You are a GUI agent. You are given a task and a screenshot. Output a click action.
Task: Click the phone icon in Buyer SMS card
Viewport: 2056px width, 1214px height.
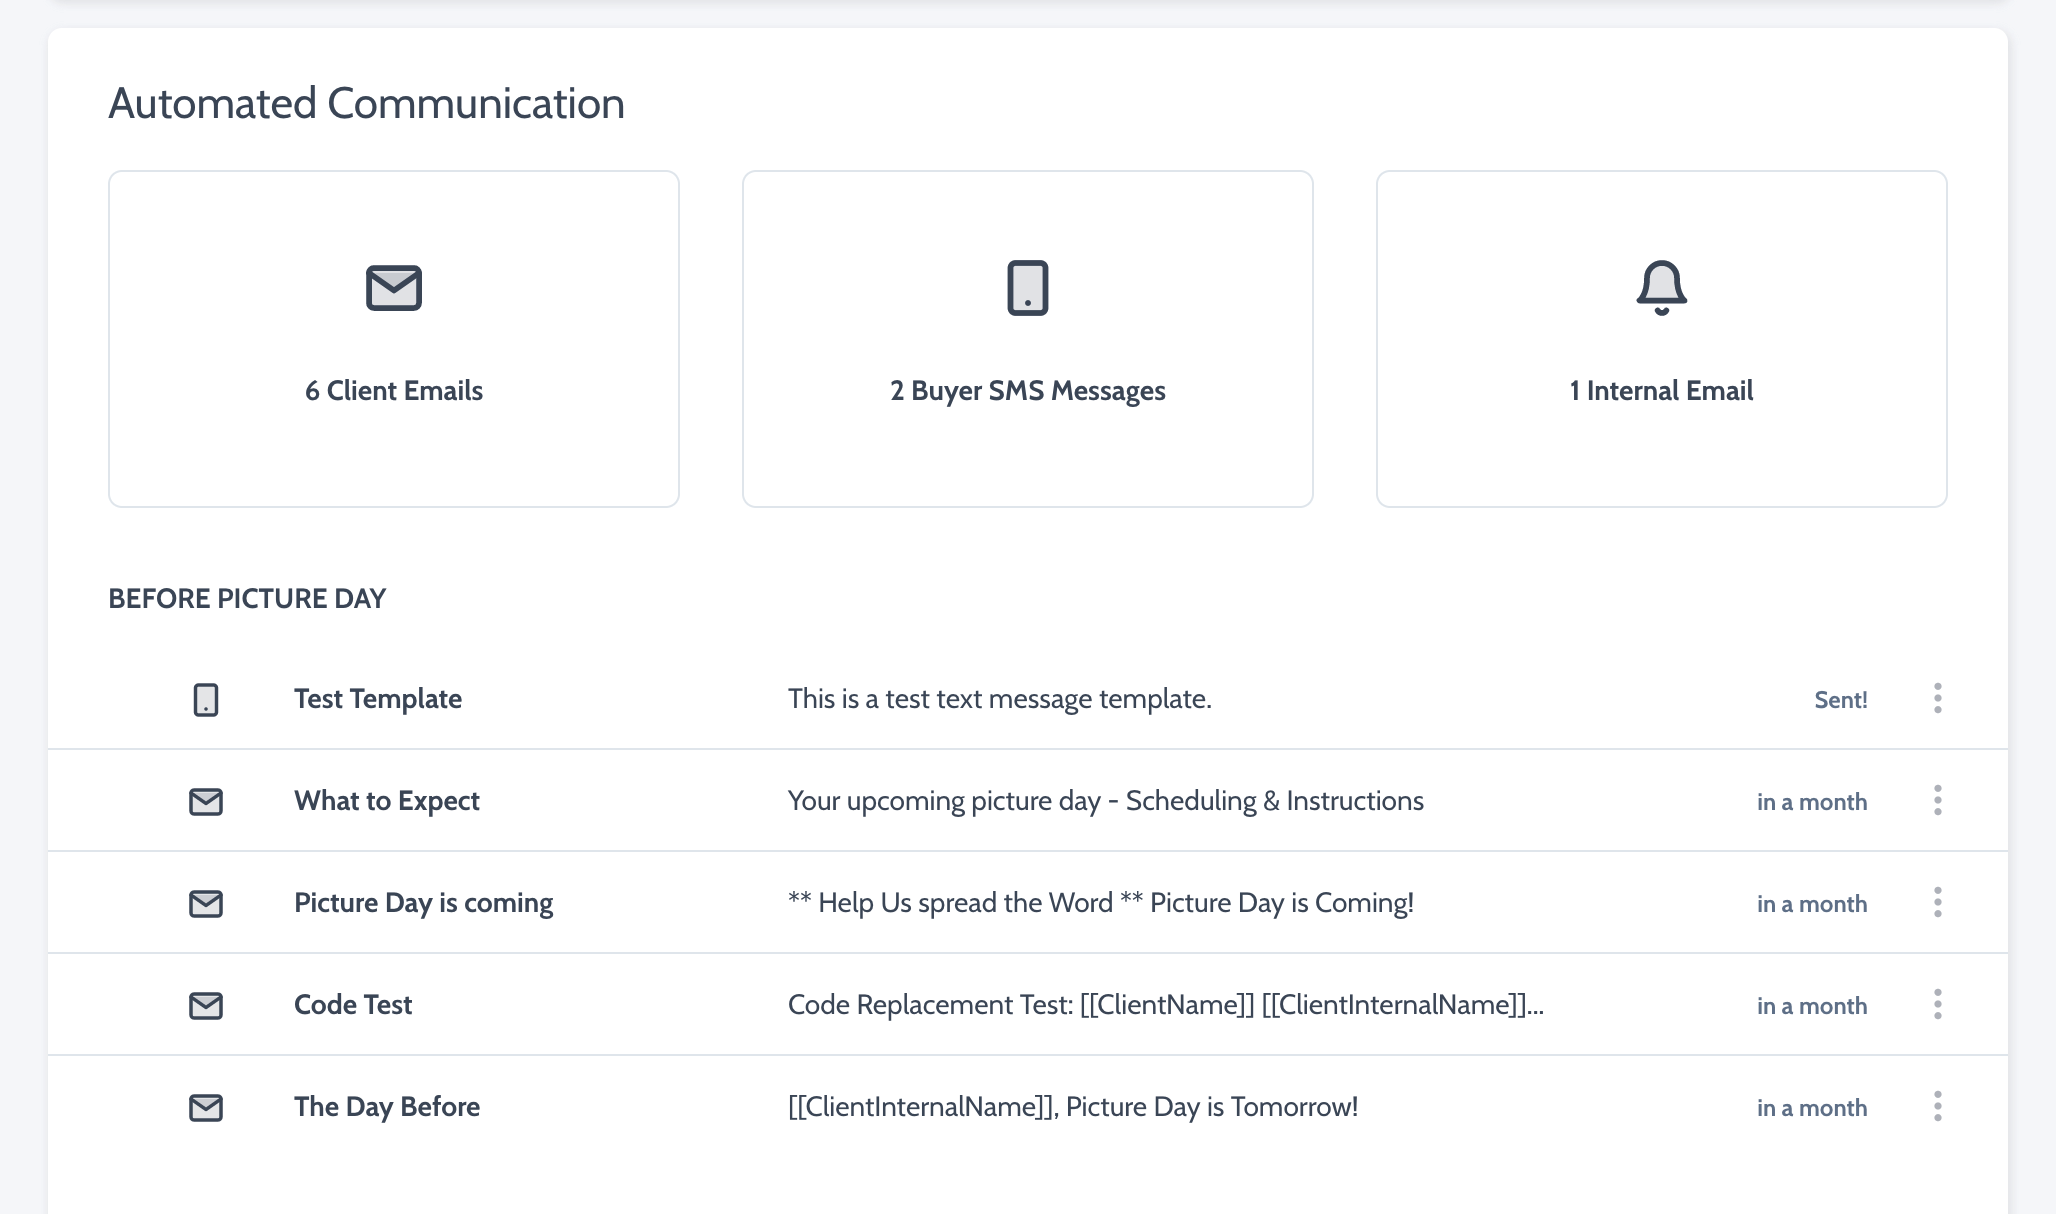click(1027, 288)
